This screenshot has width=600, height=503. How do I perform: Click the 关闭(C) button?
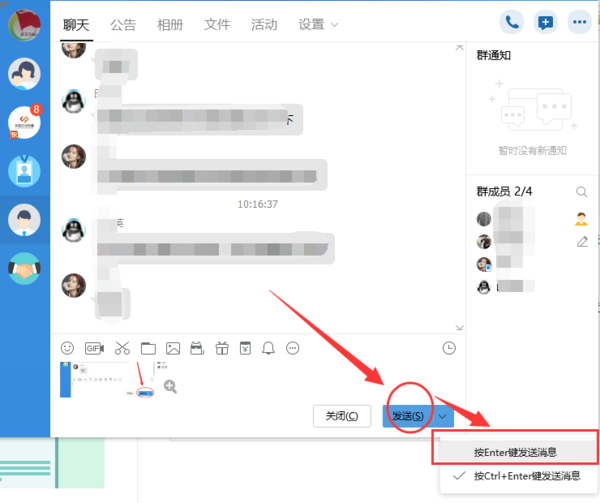click(341, 416)
